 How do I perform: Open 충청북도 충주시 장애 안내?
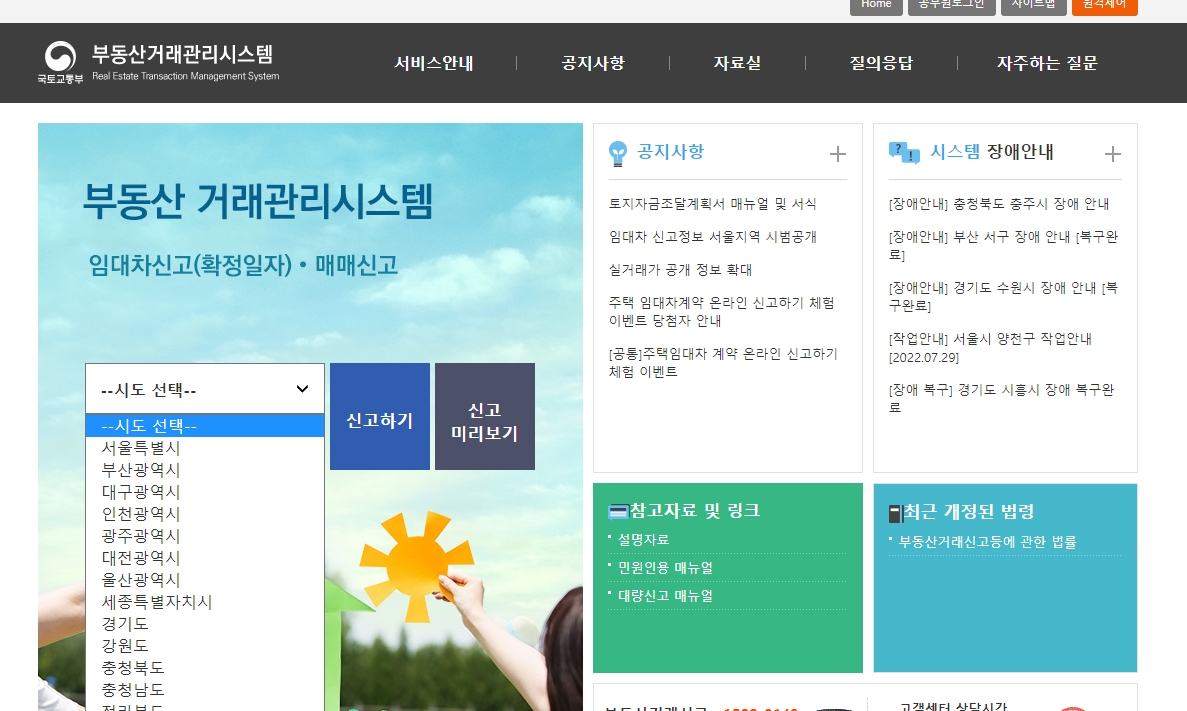(999, 204)
